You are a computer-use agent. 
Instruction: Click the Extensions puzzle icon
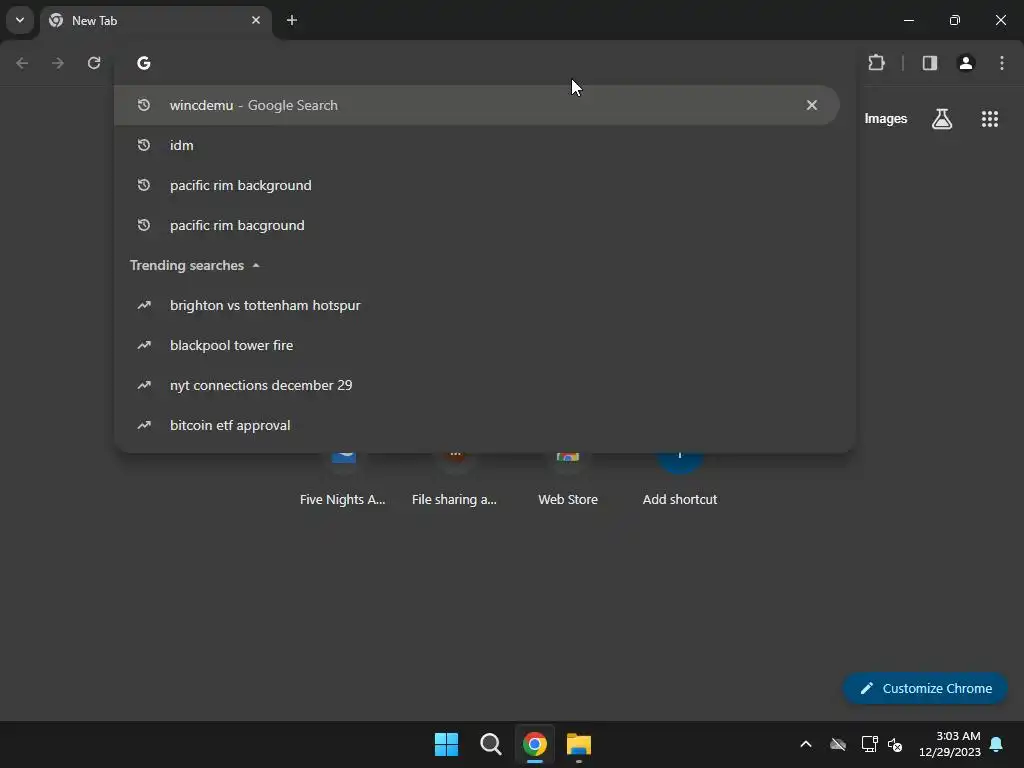[x=876, y=63]
